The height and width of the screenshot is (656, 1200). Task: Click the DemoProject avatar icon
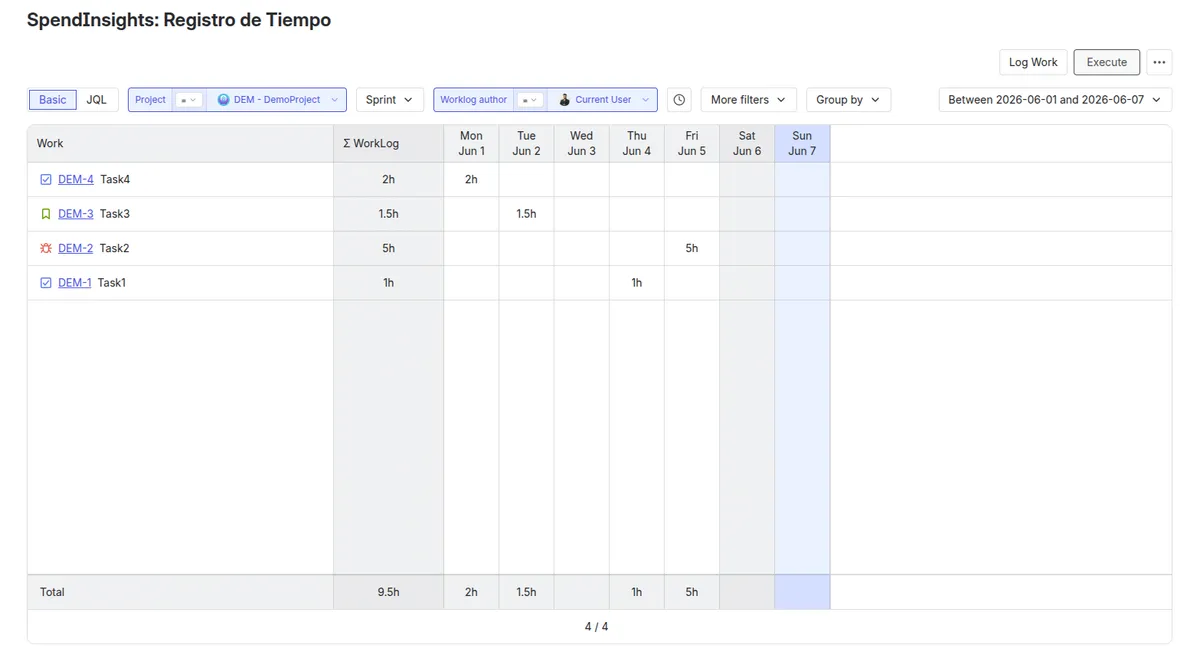click(223, 100)
